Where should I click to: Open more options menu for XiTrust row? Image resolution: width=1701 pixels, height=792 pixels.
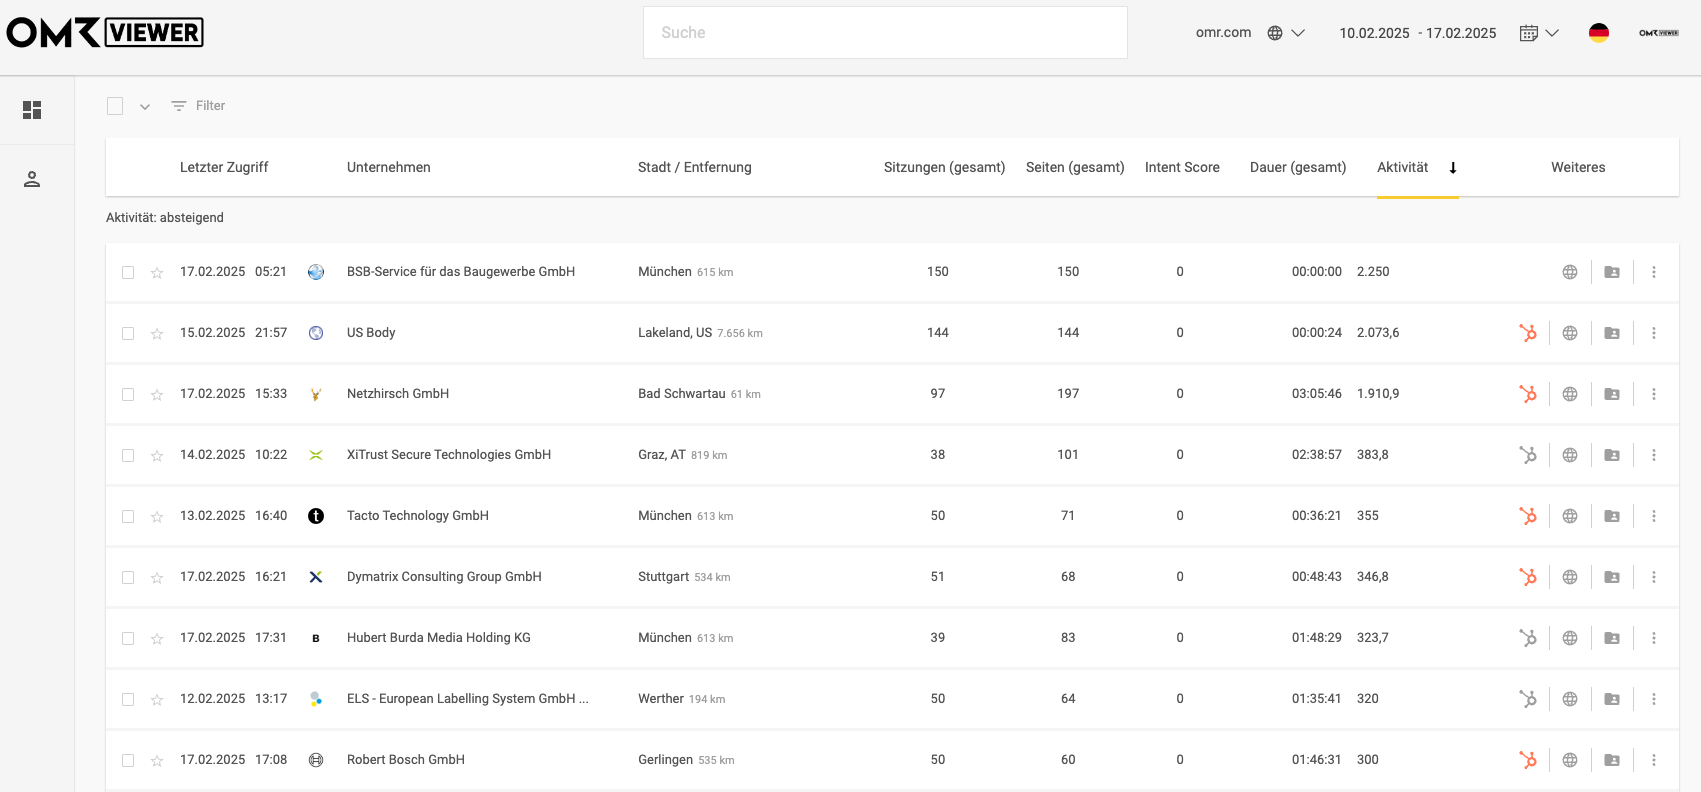coord(1654,455)
